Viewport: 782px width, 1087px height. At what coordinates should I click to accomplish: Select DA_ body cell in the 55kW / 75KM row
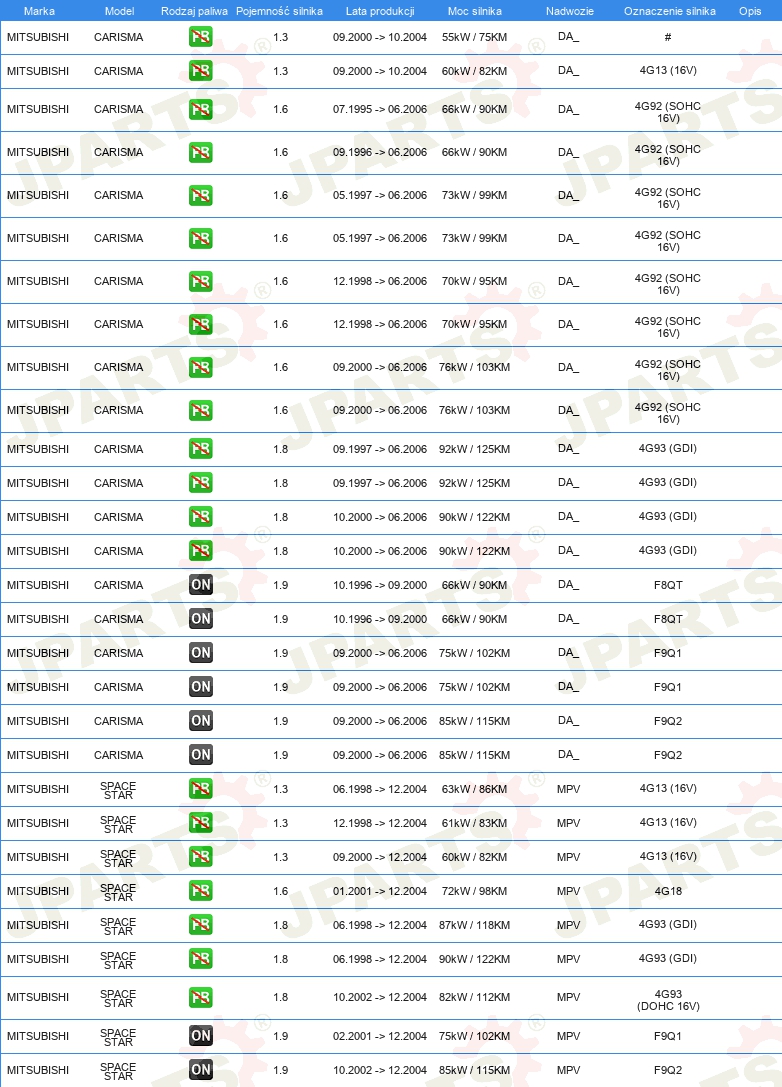[568, 37]
